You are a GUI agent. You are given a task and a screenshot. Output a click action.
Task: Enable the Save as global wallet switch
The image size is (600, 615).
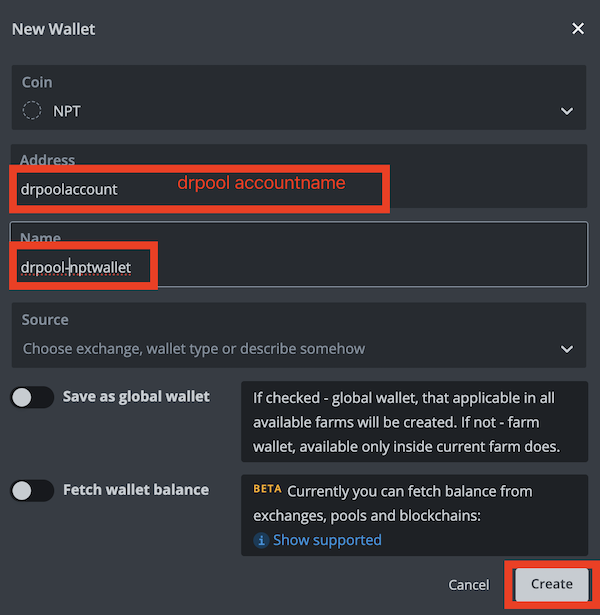32,397
